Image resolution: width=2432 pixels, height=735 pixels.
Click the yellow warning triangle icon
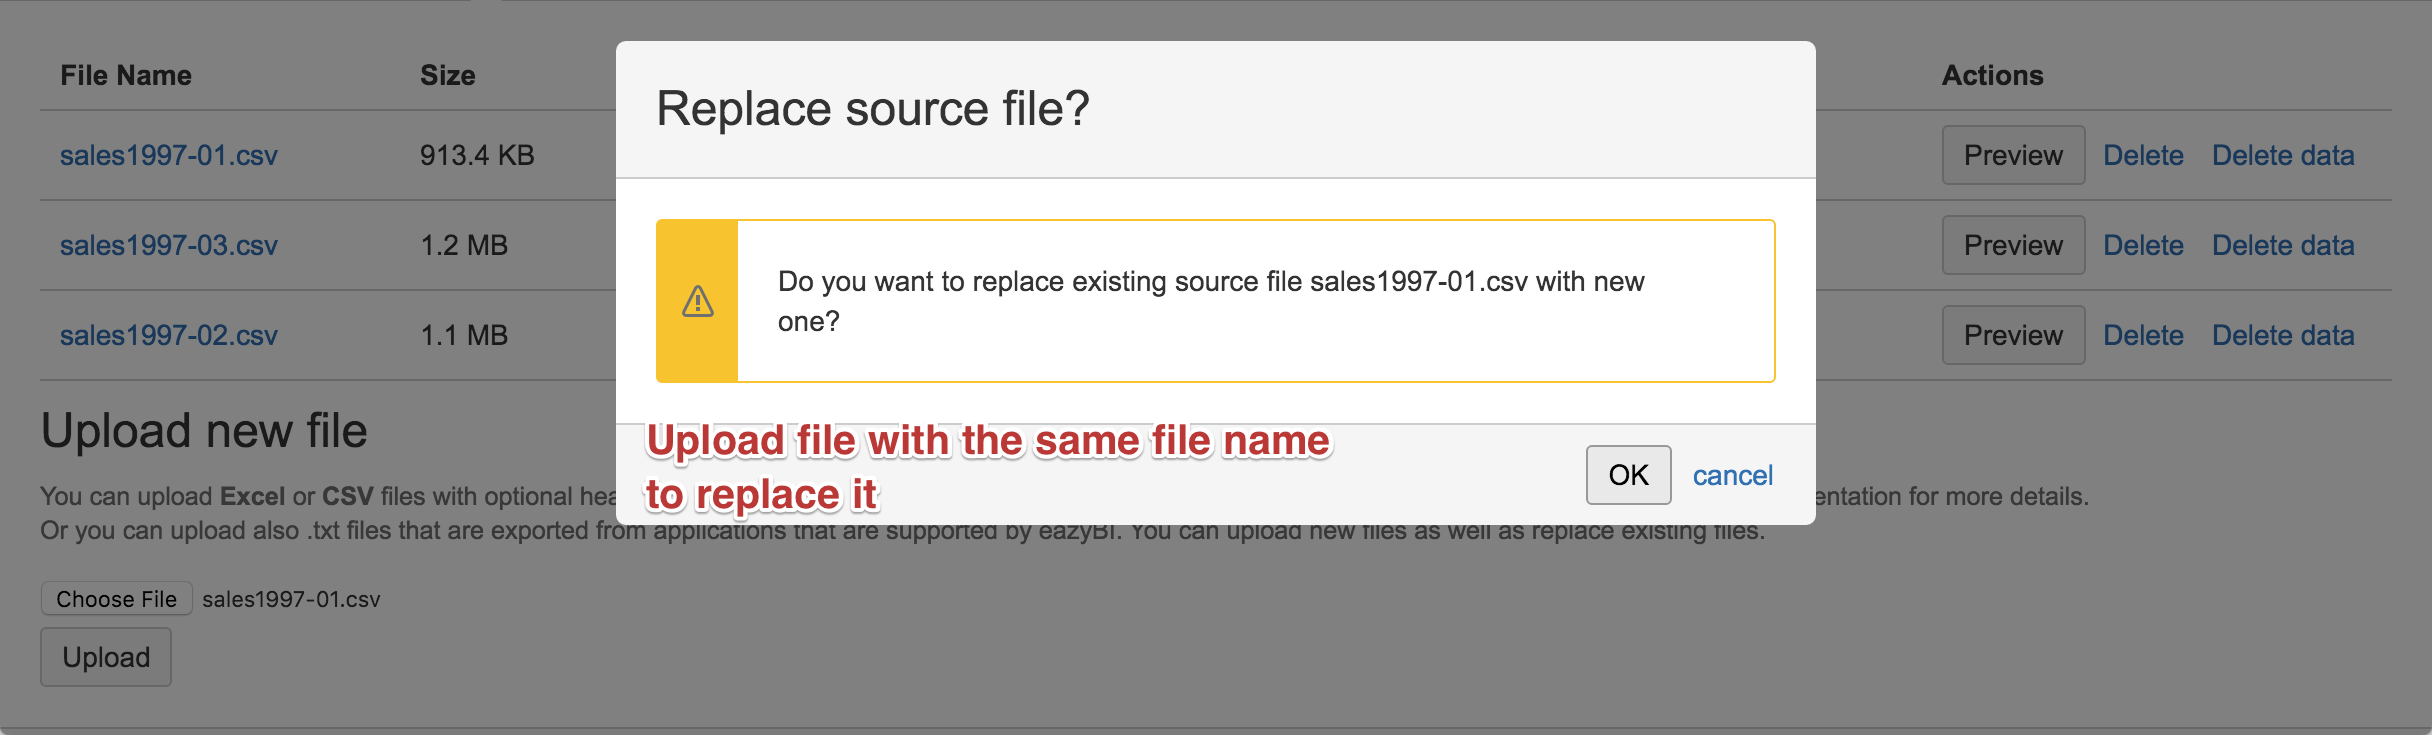[697, 301]
